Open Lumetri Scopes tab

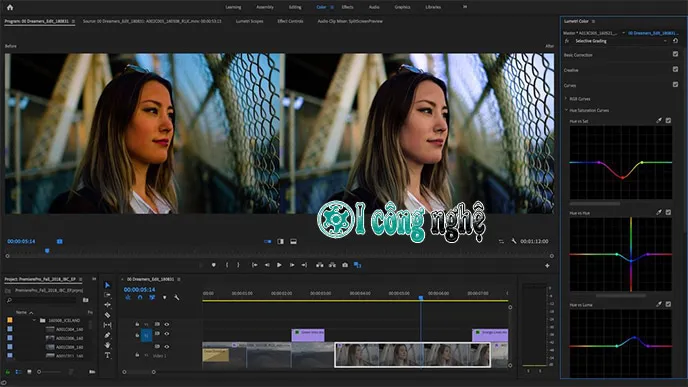click(249, 21)
